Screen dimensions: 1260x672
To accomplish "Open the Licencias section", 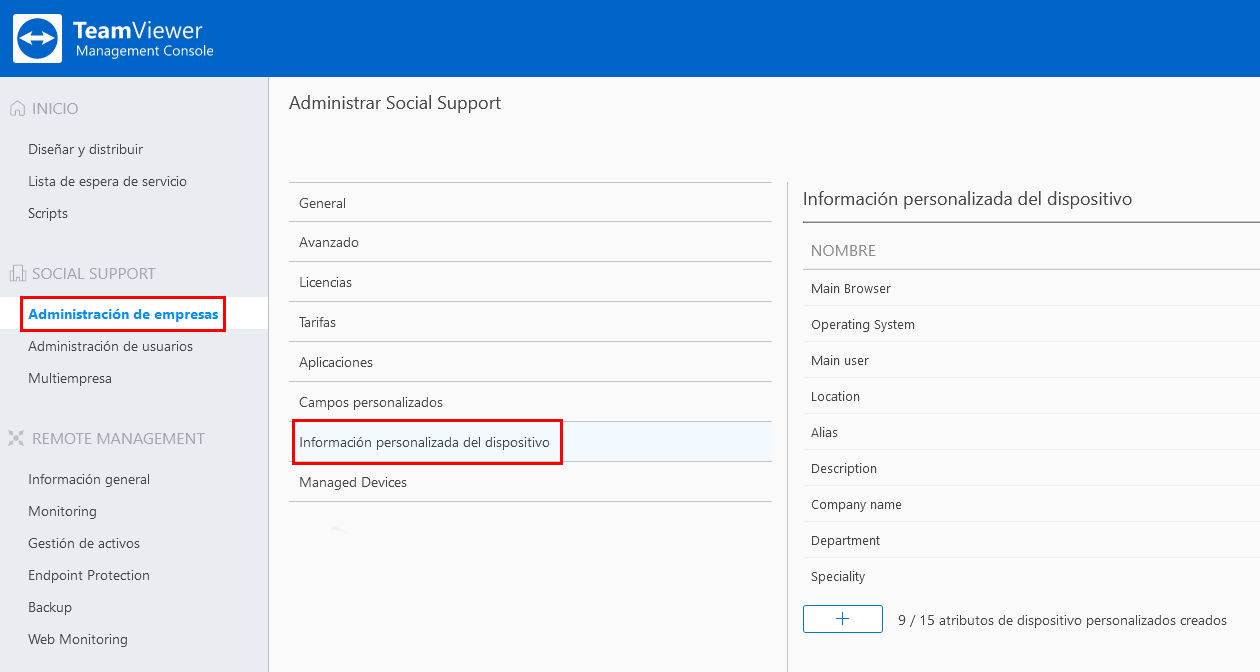I will (x=530, y=282).
